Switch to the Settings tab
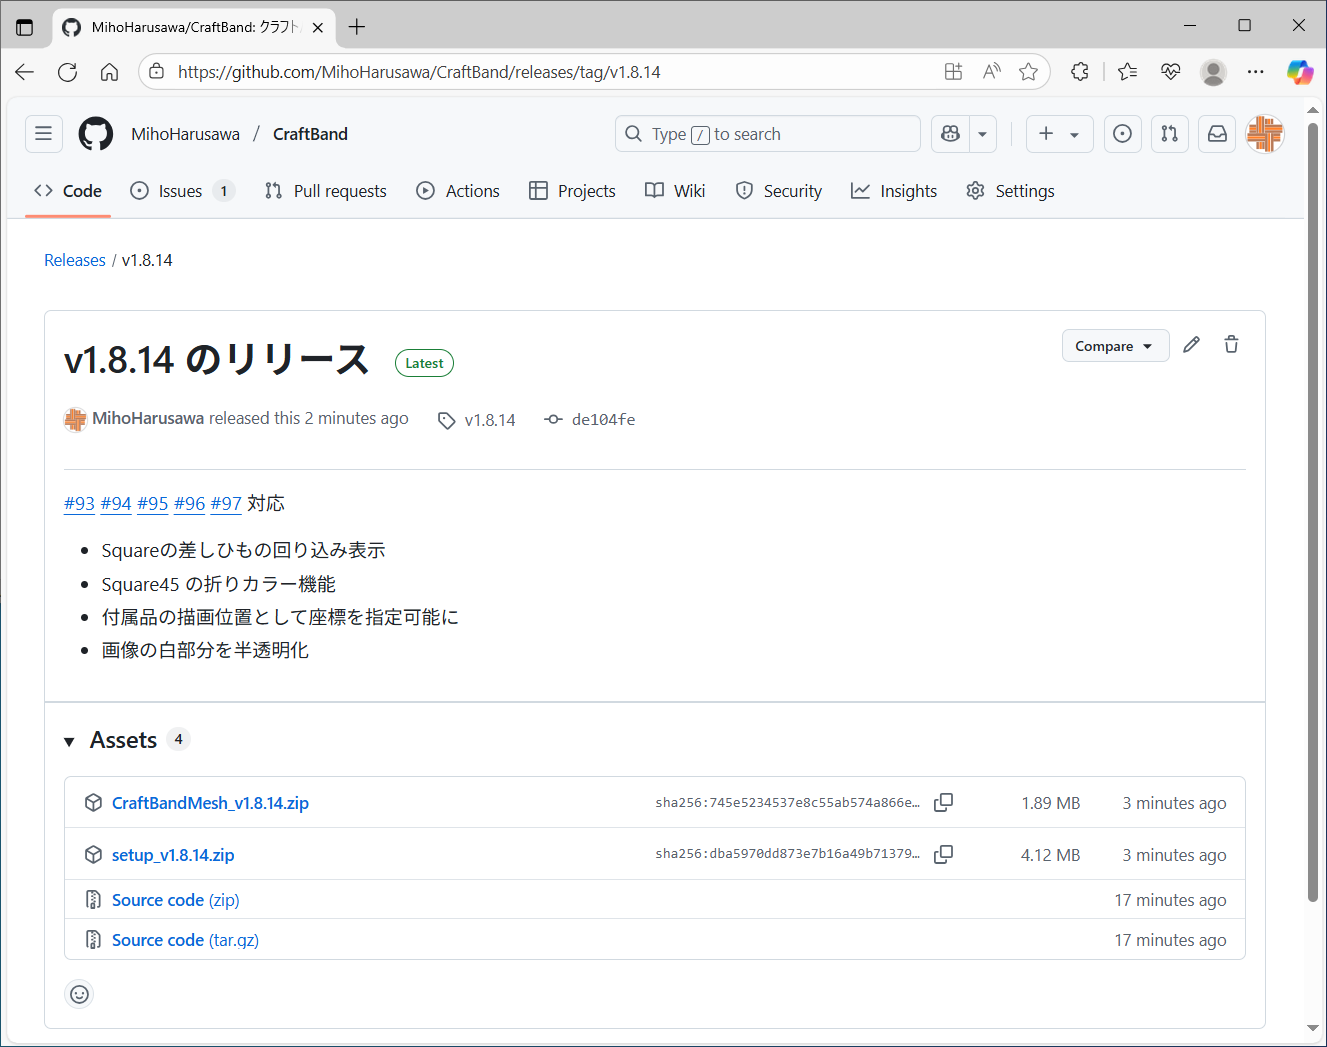Screen dimensions: 1327x1047 coord(1010,191)
